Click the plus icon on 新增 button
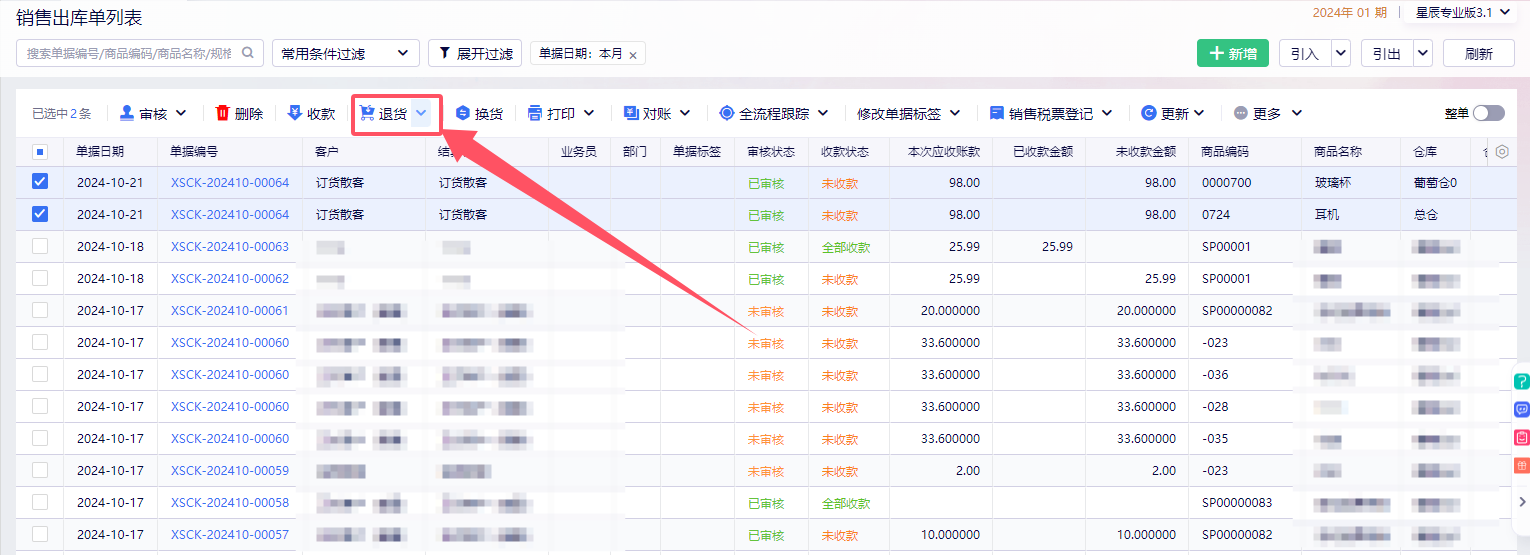Image resolution: width=1530 pixels, height=555 pixels. point(1216,53)
